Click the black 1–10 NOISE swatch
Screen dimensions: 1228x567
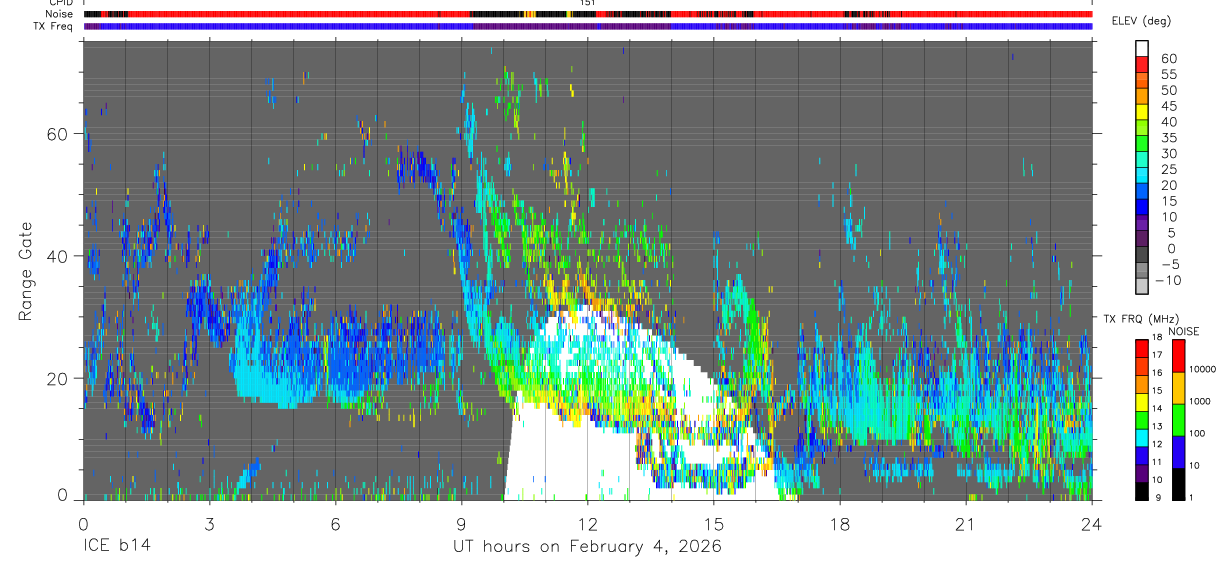[1178, 484]
